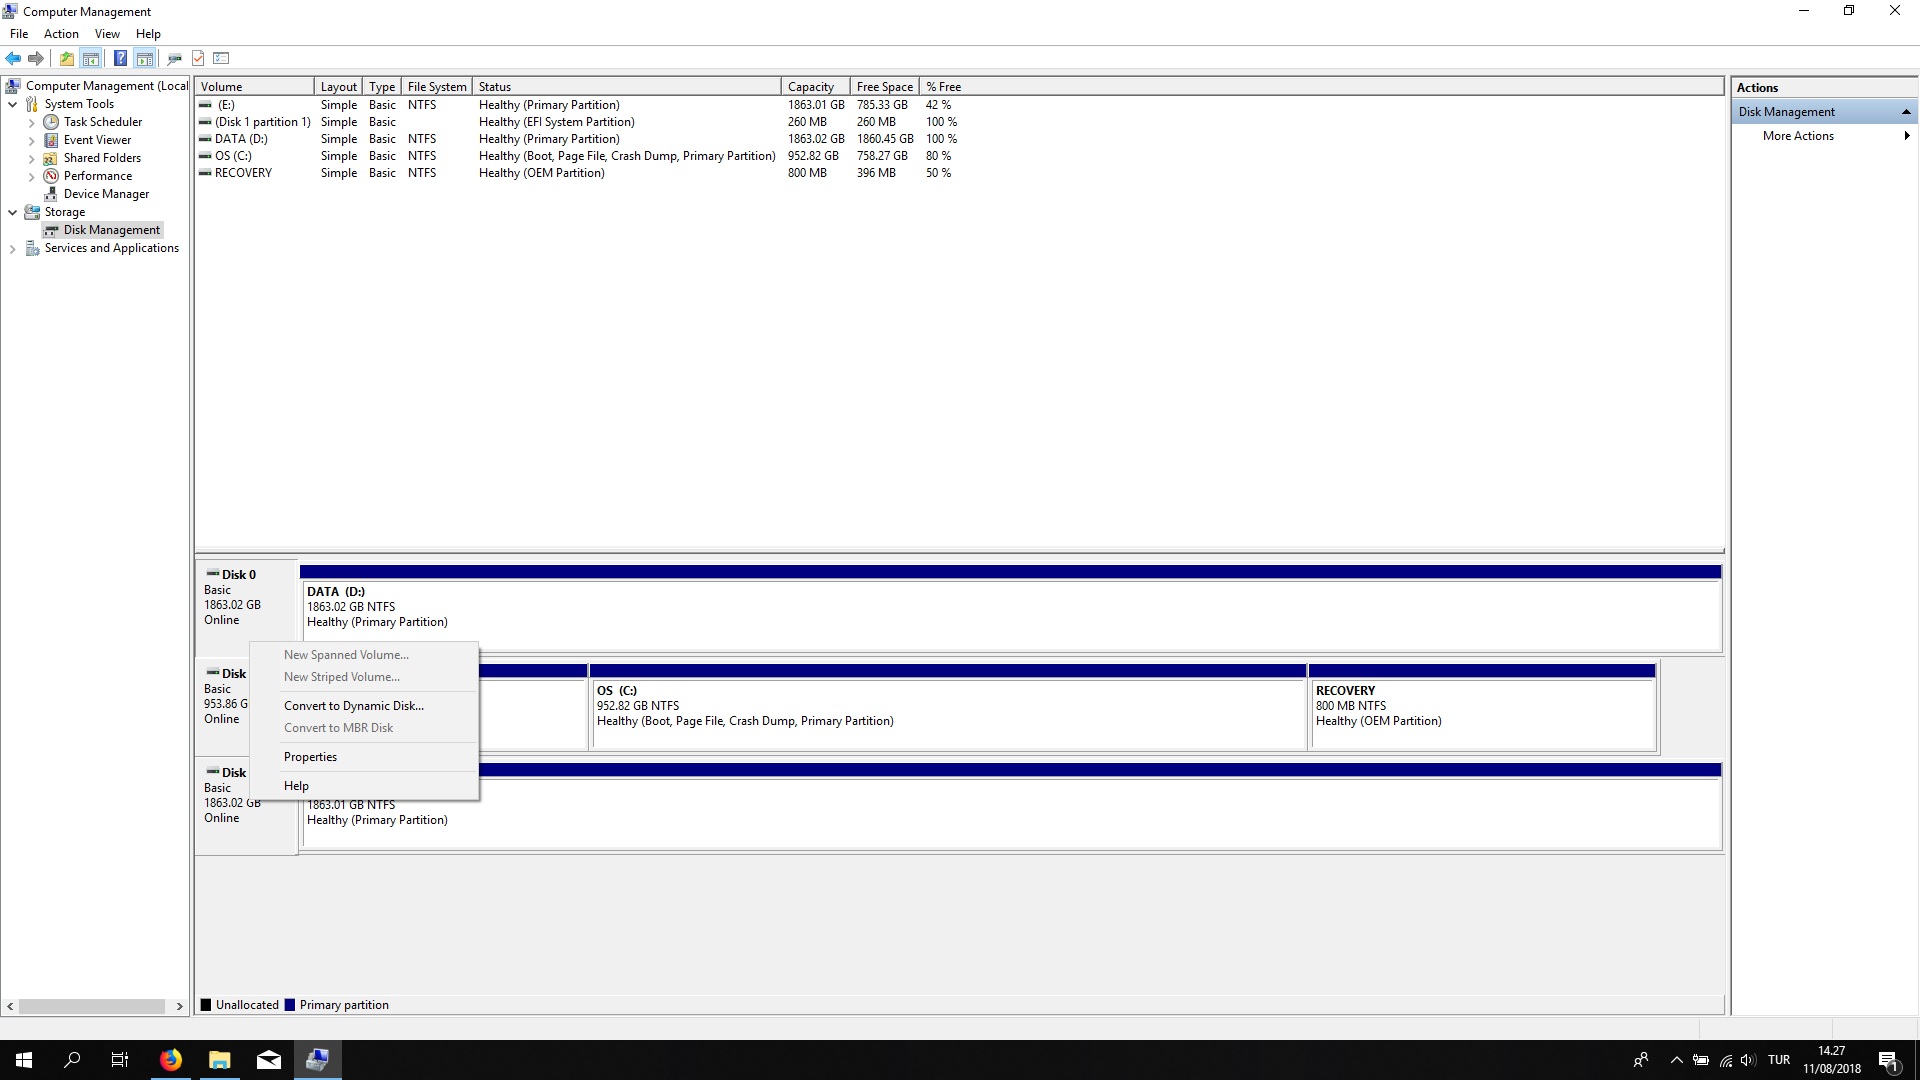Click the Rescan Disks toolbar icon
Image resolution: width=1920 pixels, height=1080 pixels.
[174, 58]
